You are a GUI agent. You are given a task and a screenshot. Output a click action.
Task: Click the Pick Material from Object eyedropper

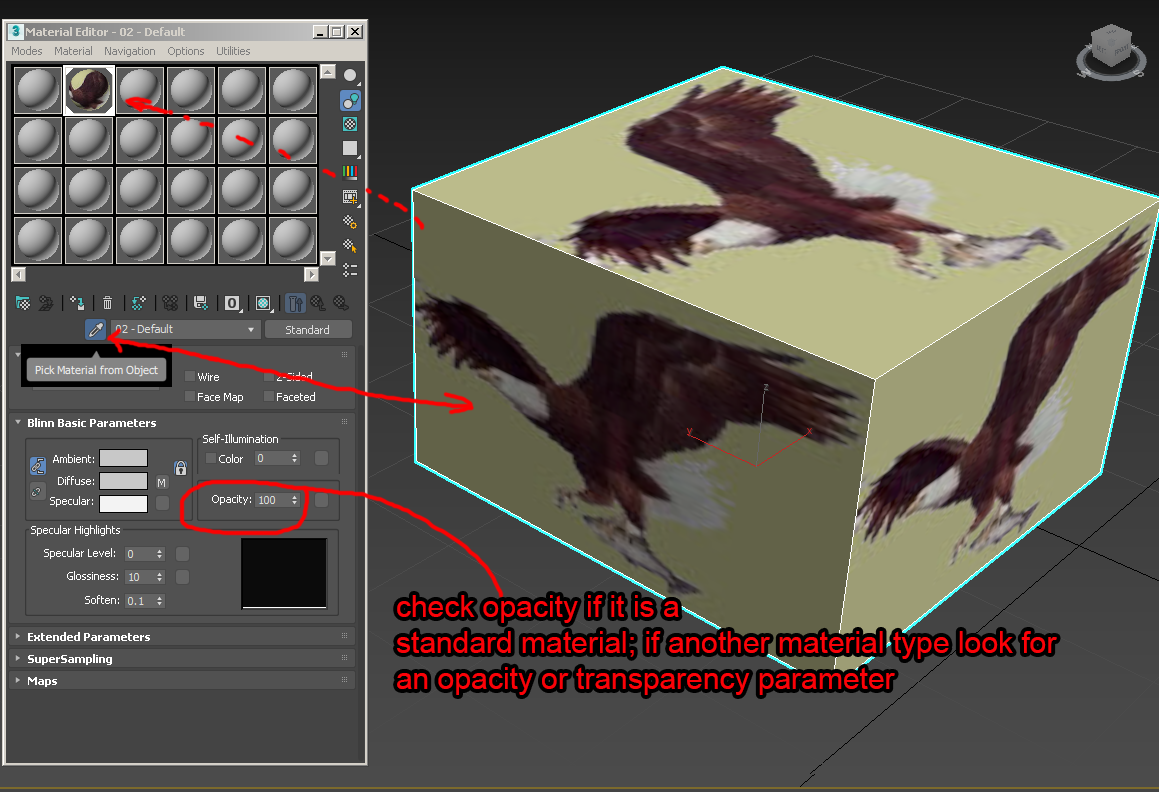95,329
